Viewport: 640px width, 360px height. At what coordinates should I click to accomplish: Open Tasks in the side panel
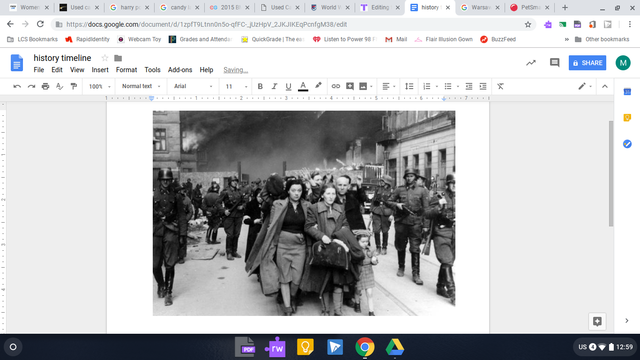click(x=627, y=144)
